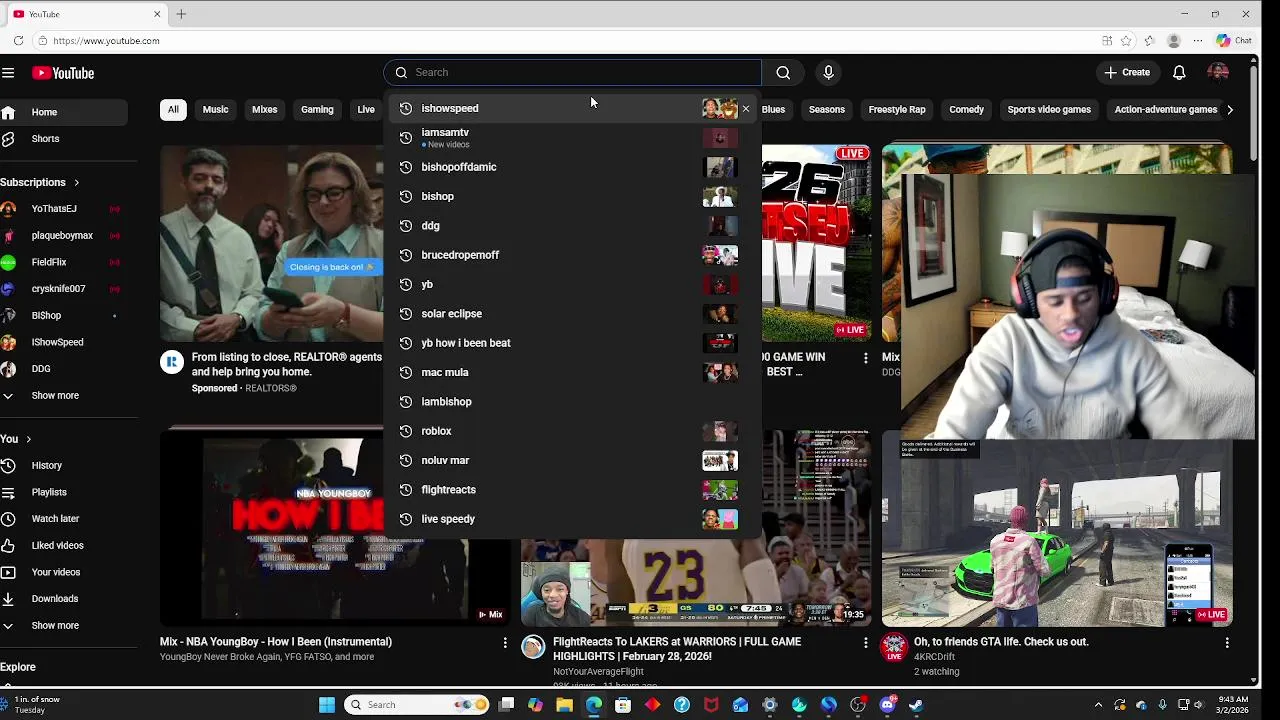The image size is (1280, 720).
Task: Select the Mixes filter chip
Action: pos(265,110)
